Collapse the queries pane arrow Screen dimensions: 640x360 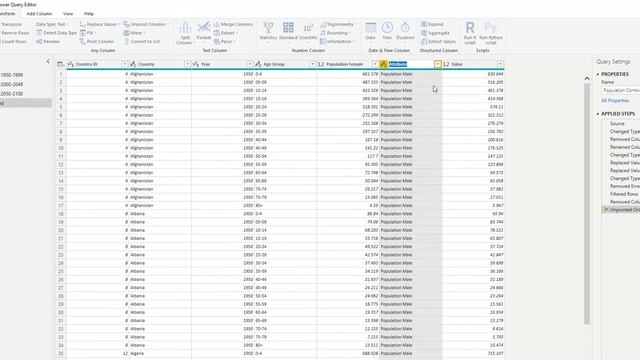[x=48, y=61]
